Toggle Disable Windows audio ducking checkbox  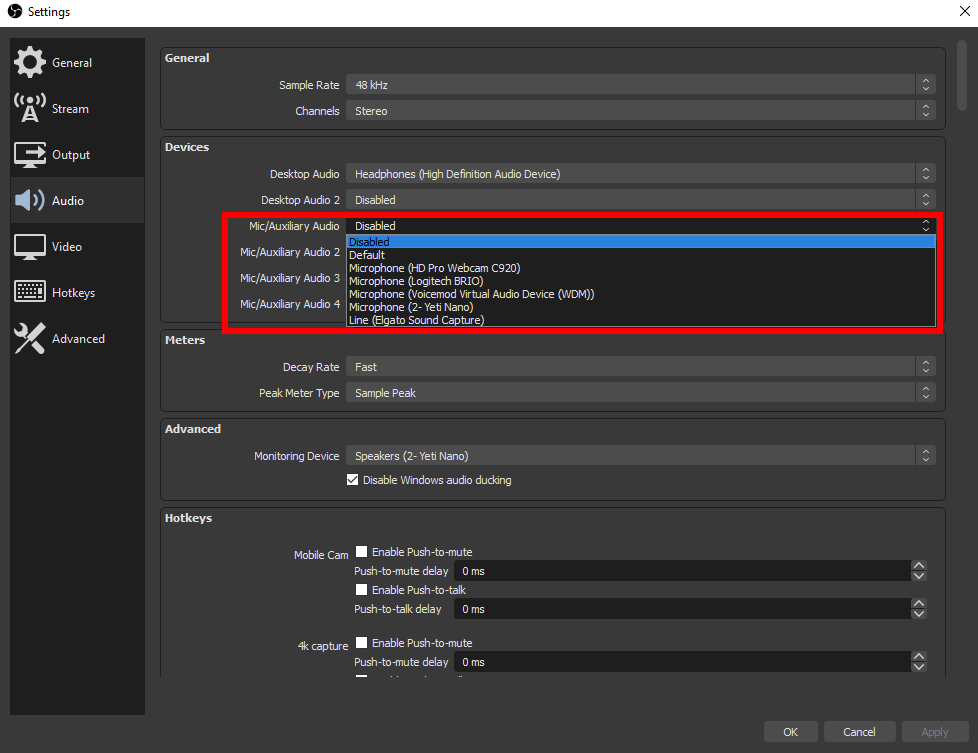pyautogui.click(x=352, y=480)
